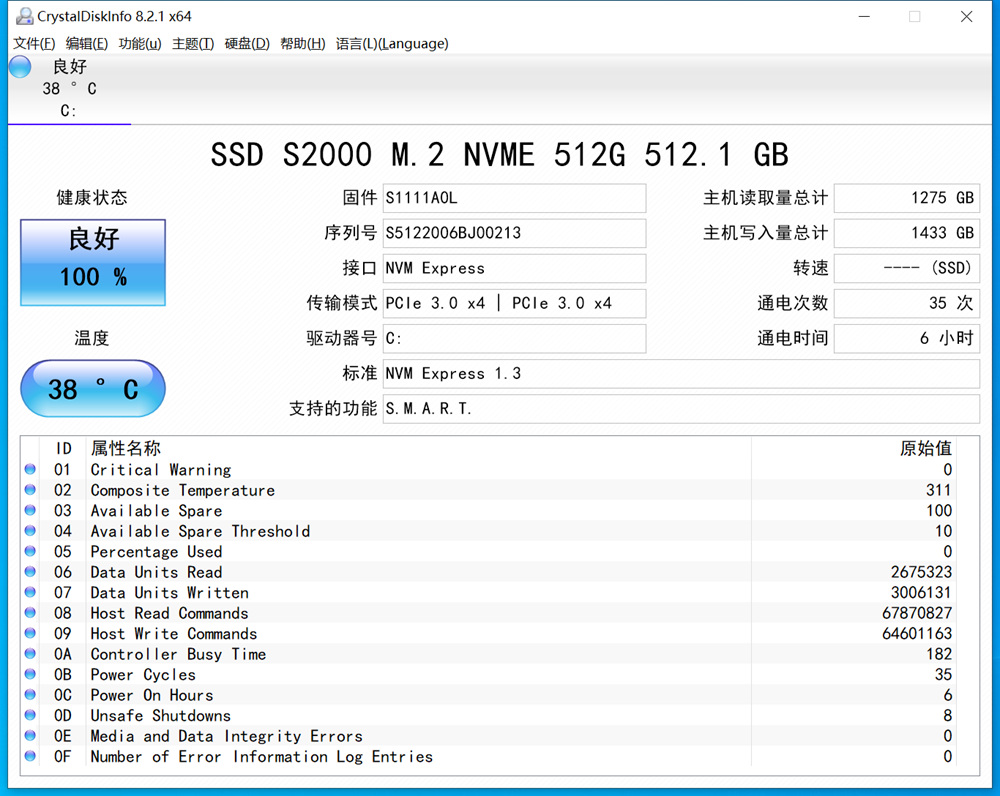Click the CrystalDiskInfo app icon in title bar
Screen dimensions: 1000x796
24,16
